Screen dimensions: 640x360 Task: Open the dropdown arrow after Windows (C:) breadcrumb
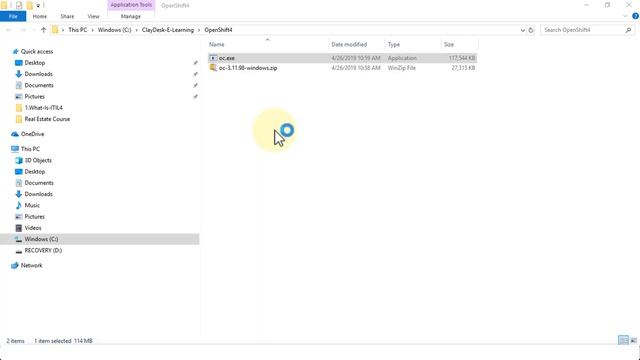pos(137,30)
